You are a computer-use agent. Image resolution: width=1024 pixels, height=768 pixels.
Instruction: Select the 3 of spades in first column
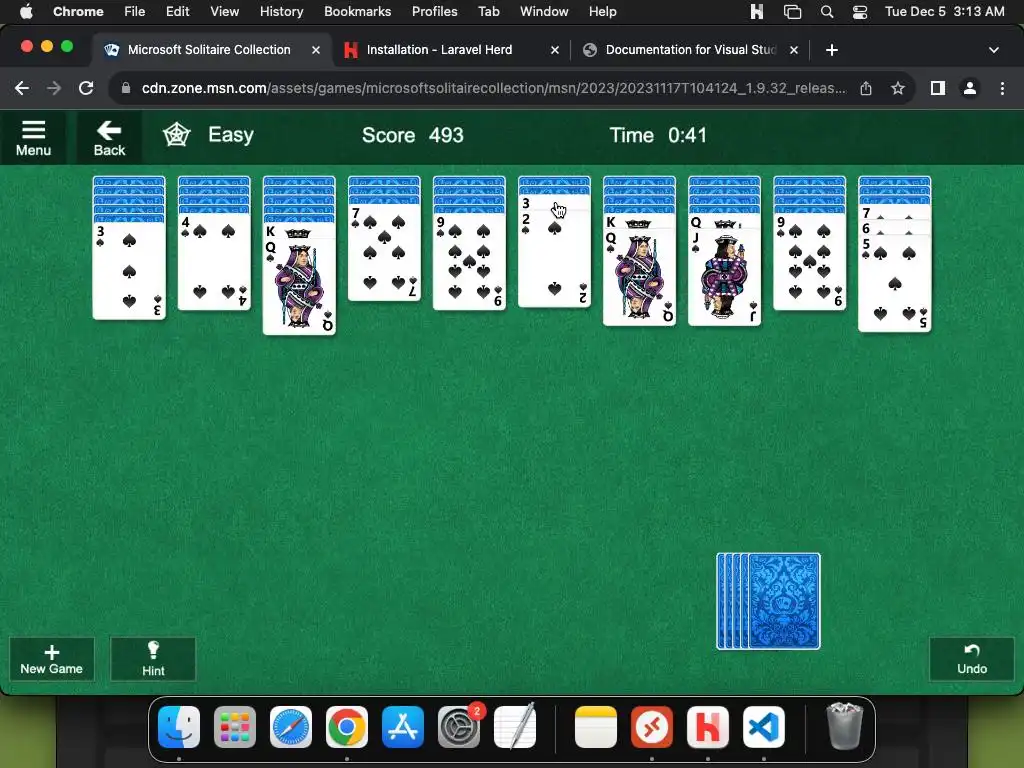click(x=129, y=271)
